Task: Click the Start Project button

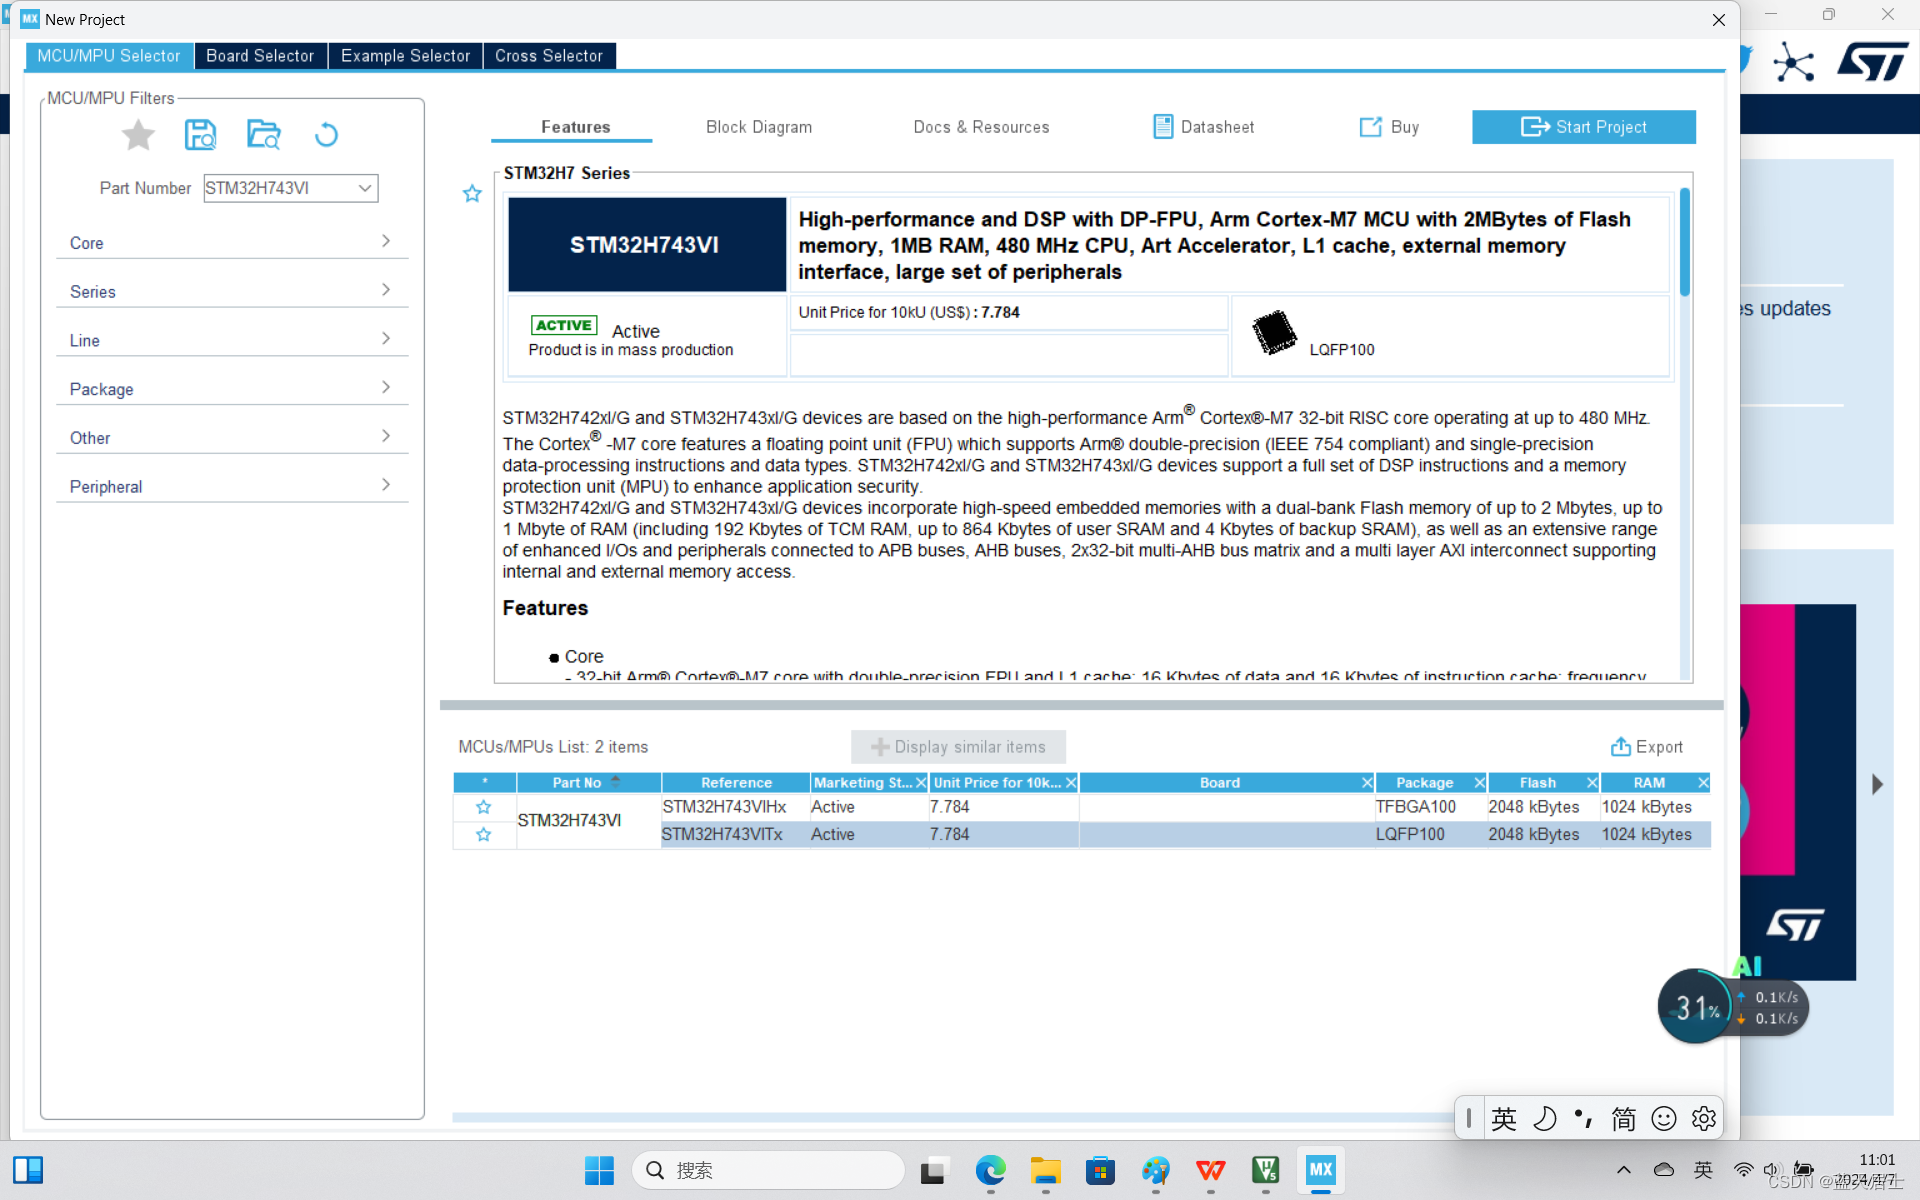Action: 1583,127
